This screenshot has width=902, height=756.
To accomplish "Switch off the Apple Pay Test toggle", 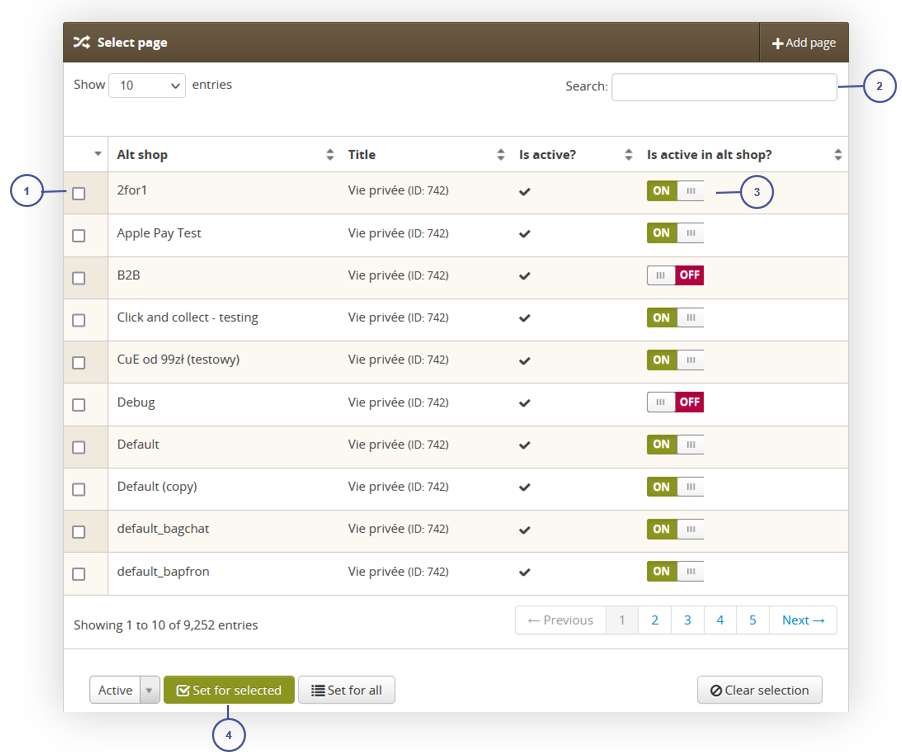I will 675,233.
